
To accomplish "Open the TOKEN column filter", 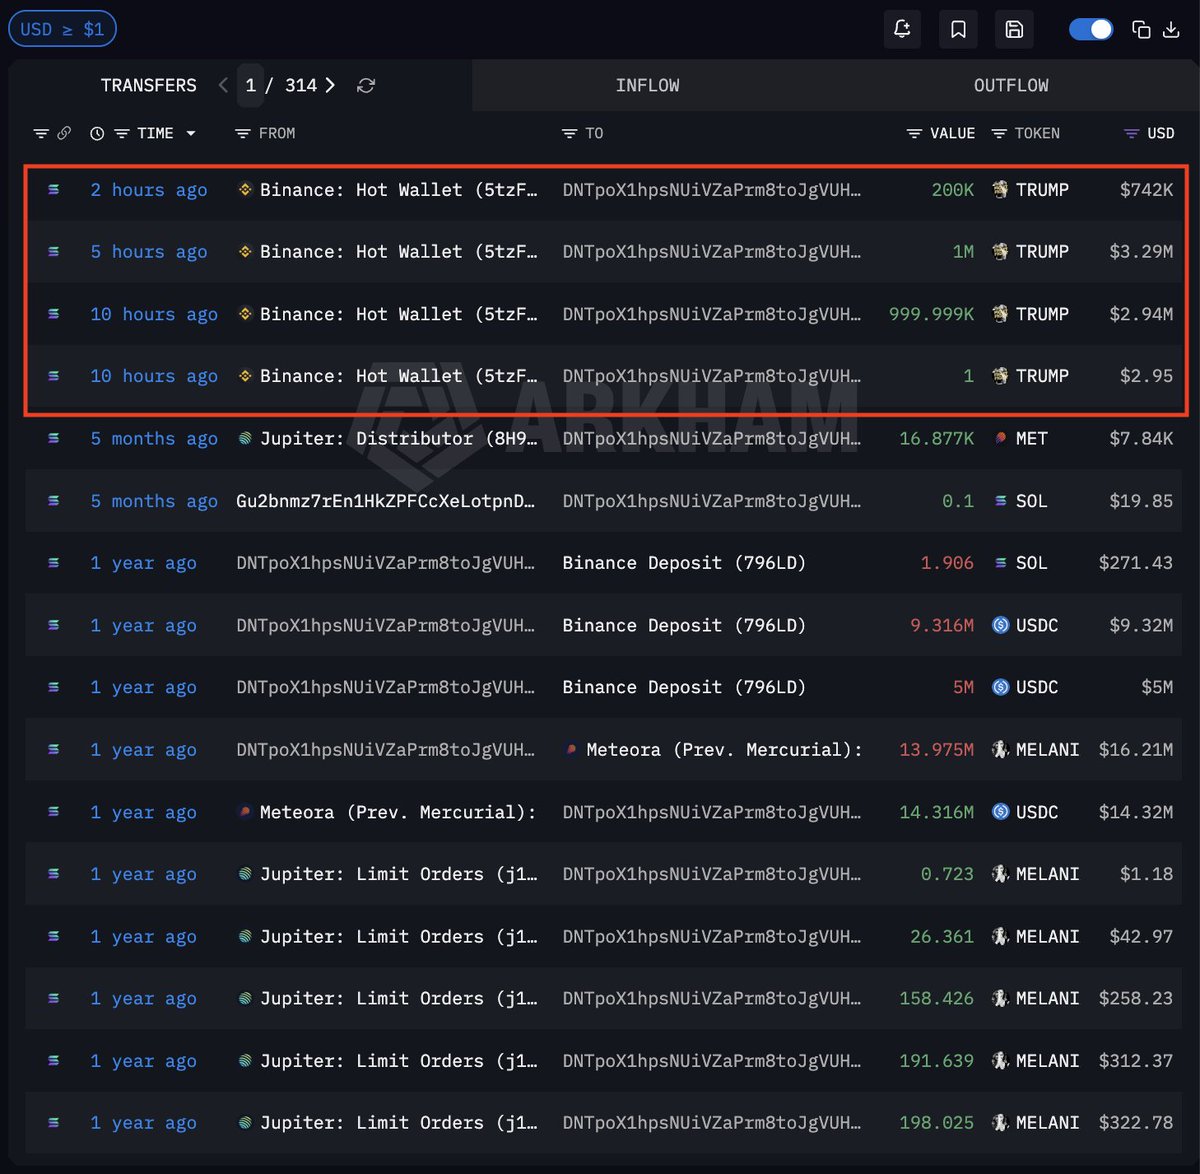I will tap(999, 133).
